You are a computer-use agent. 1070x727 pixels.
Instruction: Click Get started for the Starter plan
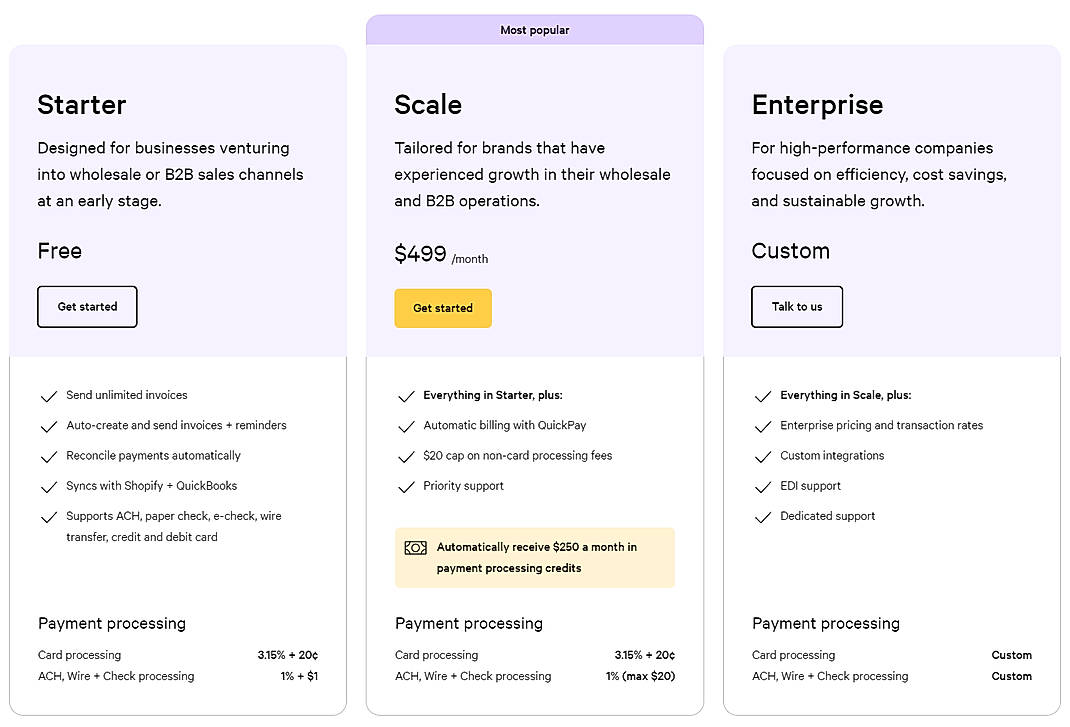point(87,307)
